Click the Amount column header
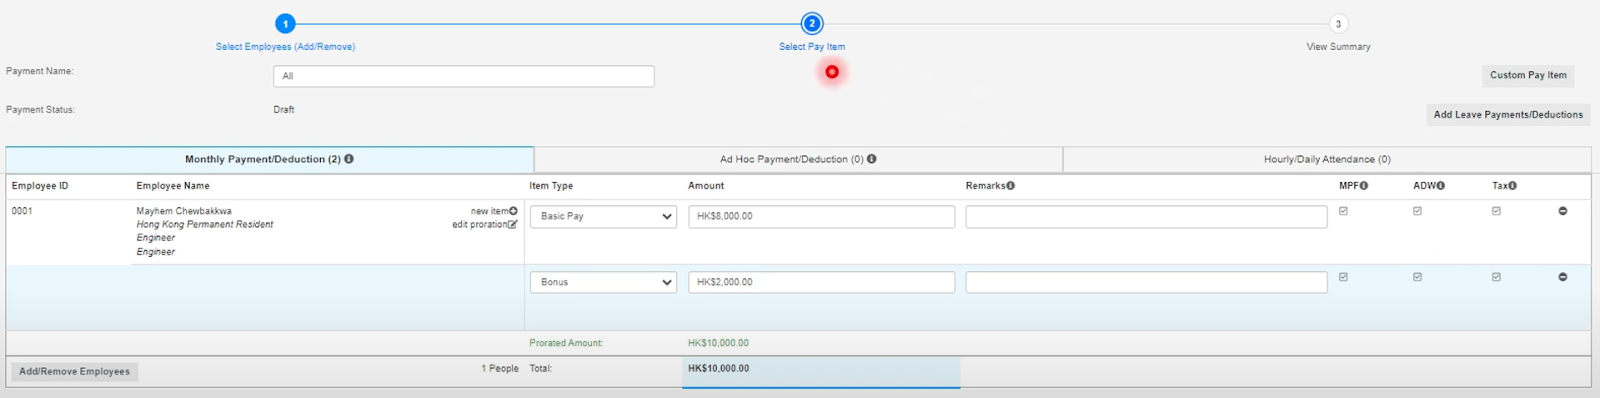The image size is (1600, 398). point(706,186)
